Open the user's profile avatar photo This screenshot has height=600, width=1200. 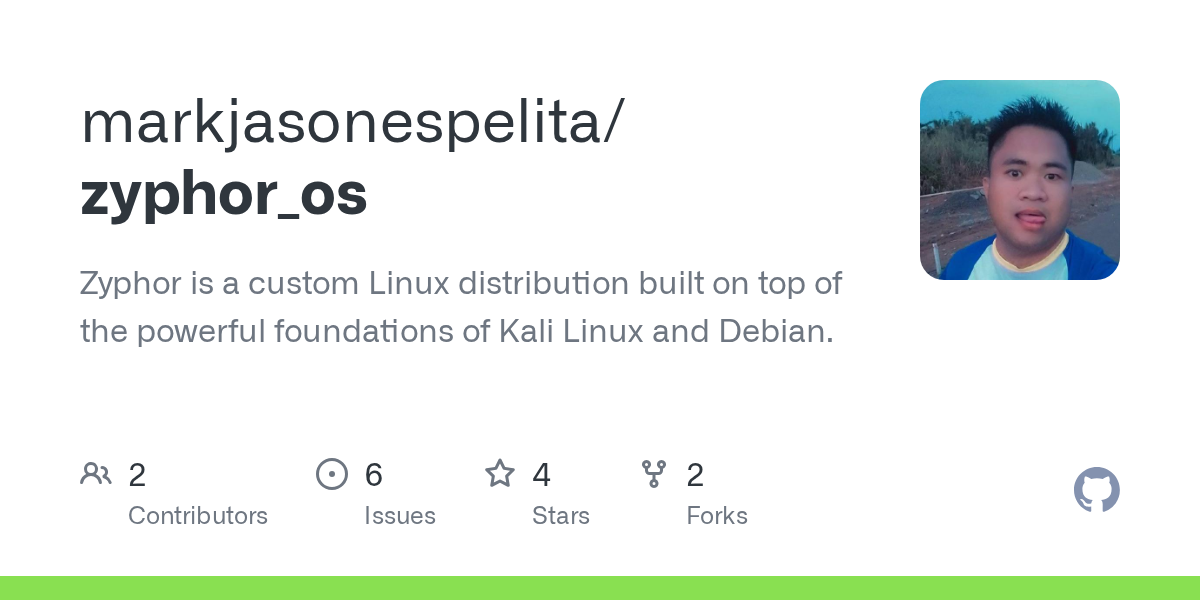1019,180
